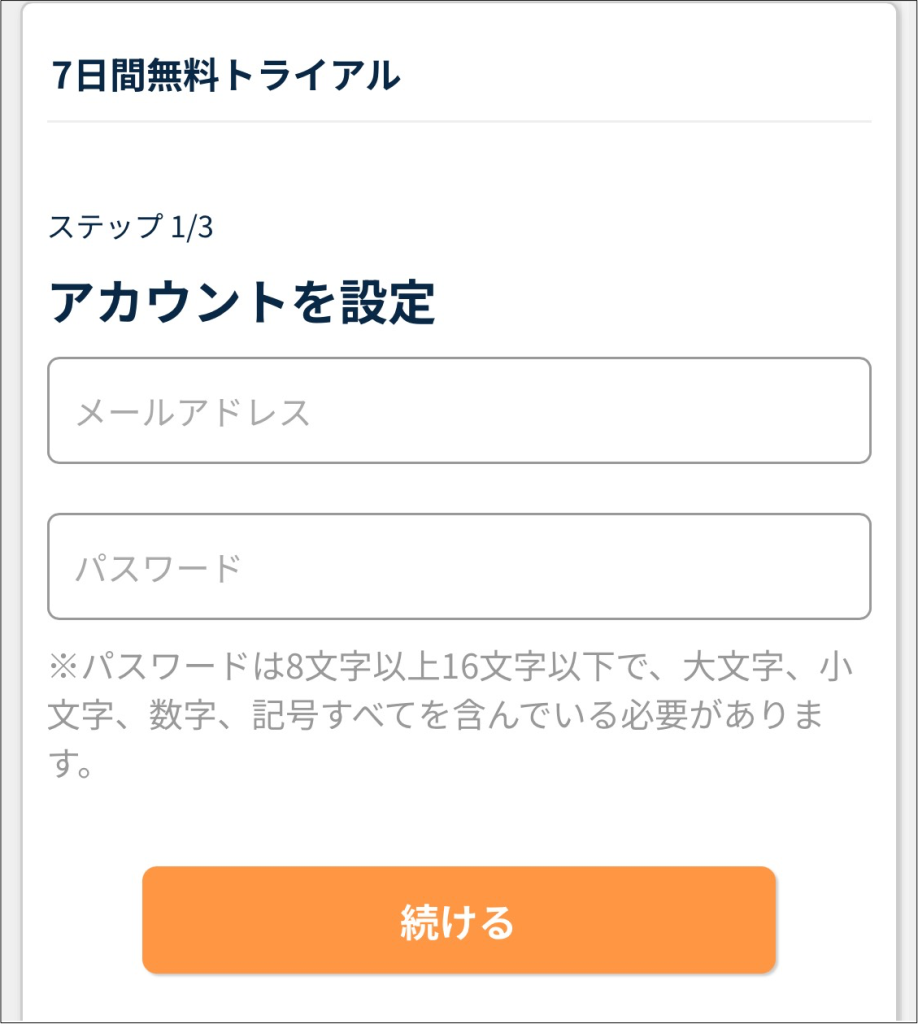Screen dimensions: 918x1024
Task: Click the last line of the password hint
Action: [71, 768]
